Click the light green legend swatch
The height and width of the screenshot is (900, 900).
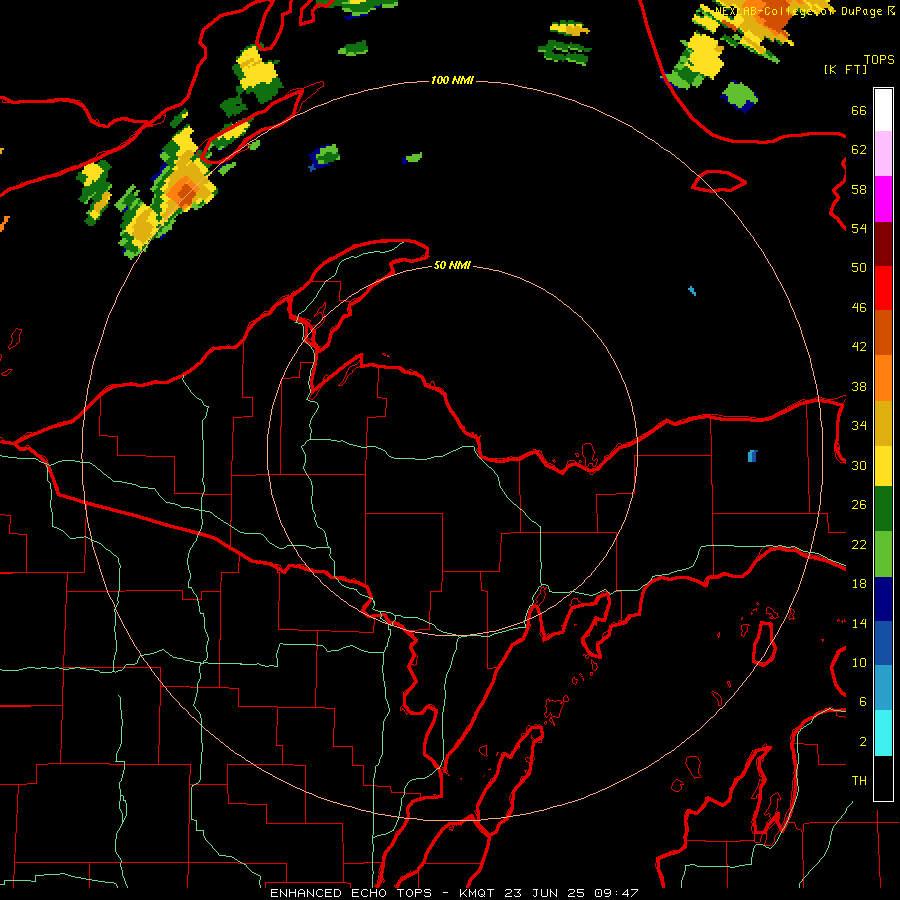(x=883, y=554)
